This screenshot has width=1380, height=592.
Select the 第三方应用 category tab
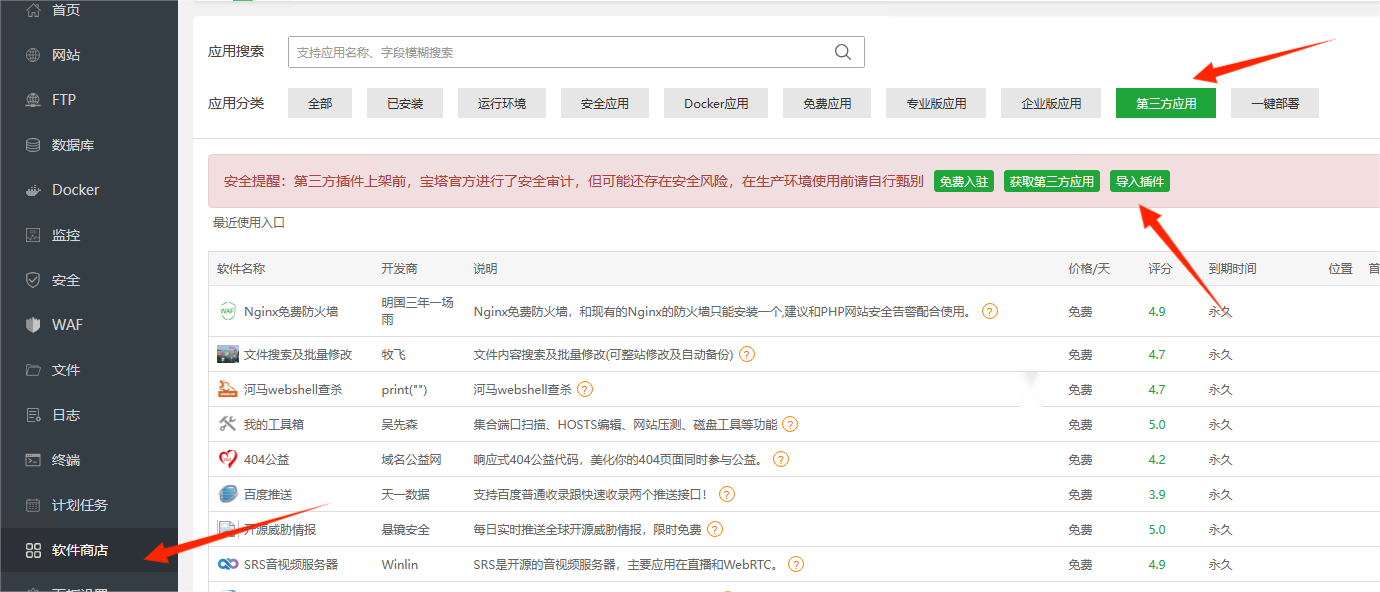1166,103
